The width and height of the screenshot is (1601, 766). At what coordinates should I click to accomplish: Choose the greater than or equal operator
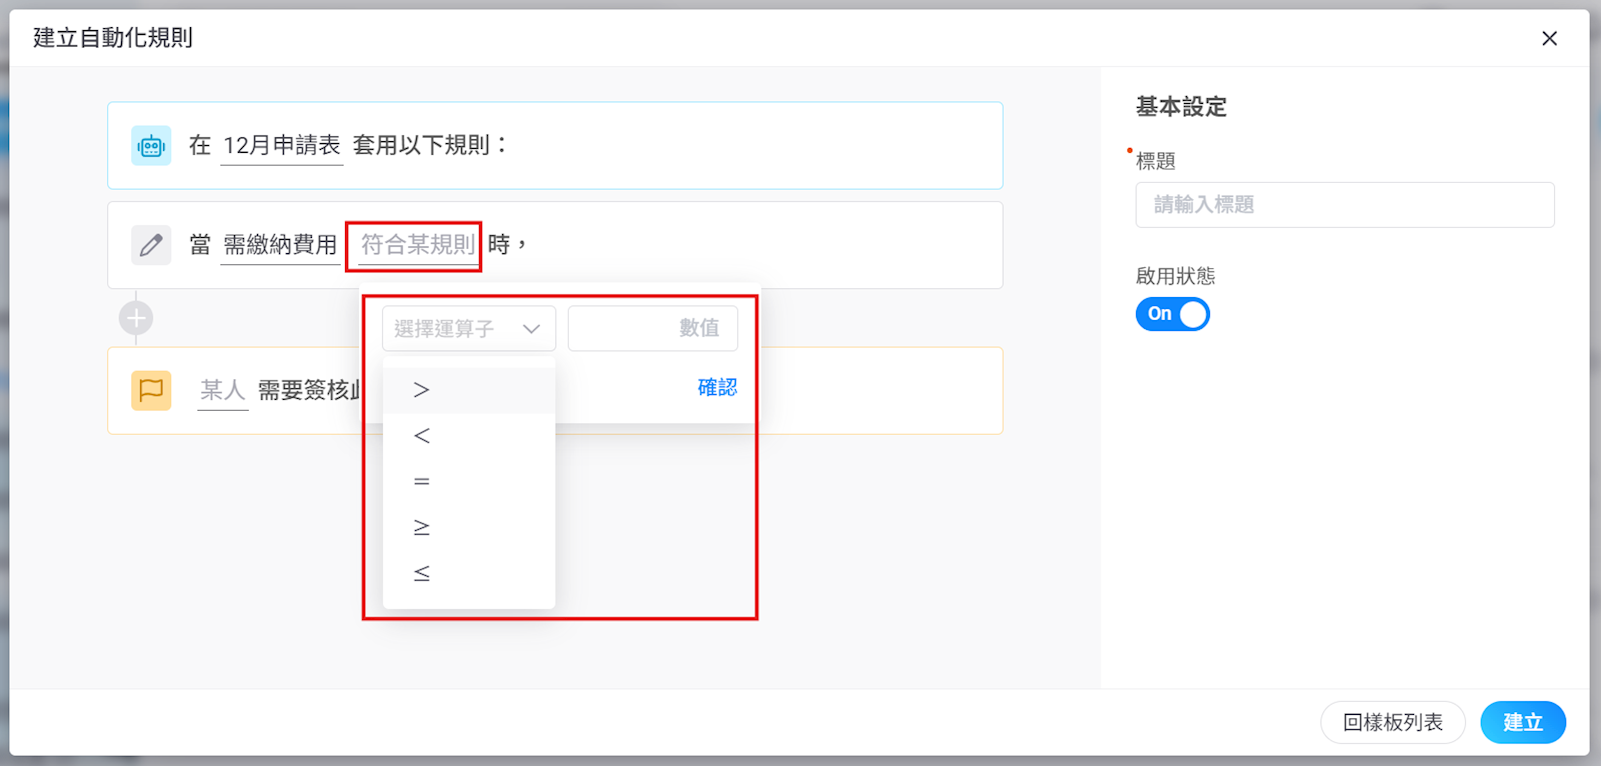pos(421,527)
